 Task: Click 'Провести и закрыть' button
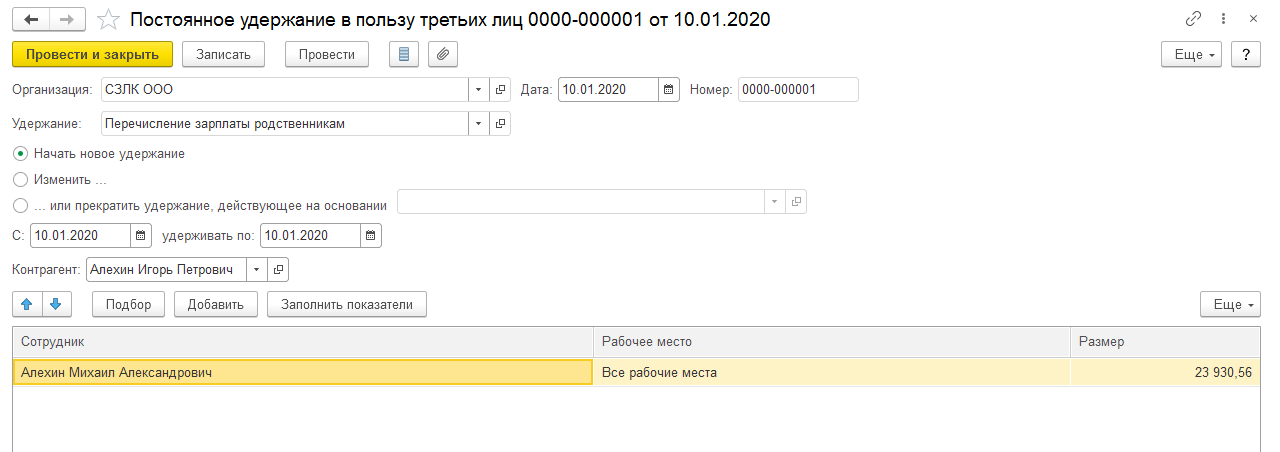click(93, 55)
